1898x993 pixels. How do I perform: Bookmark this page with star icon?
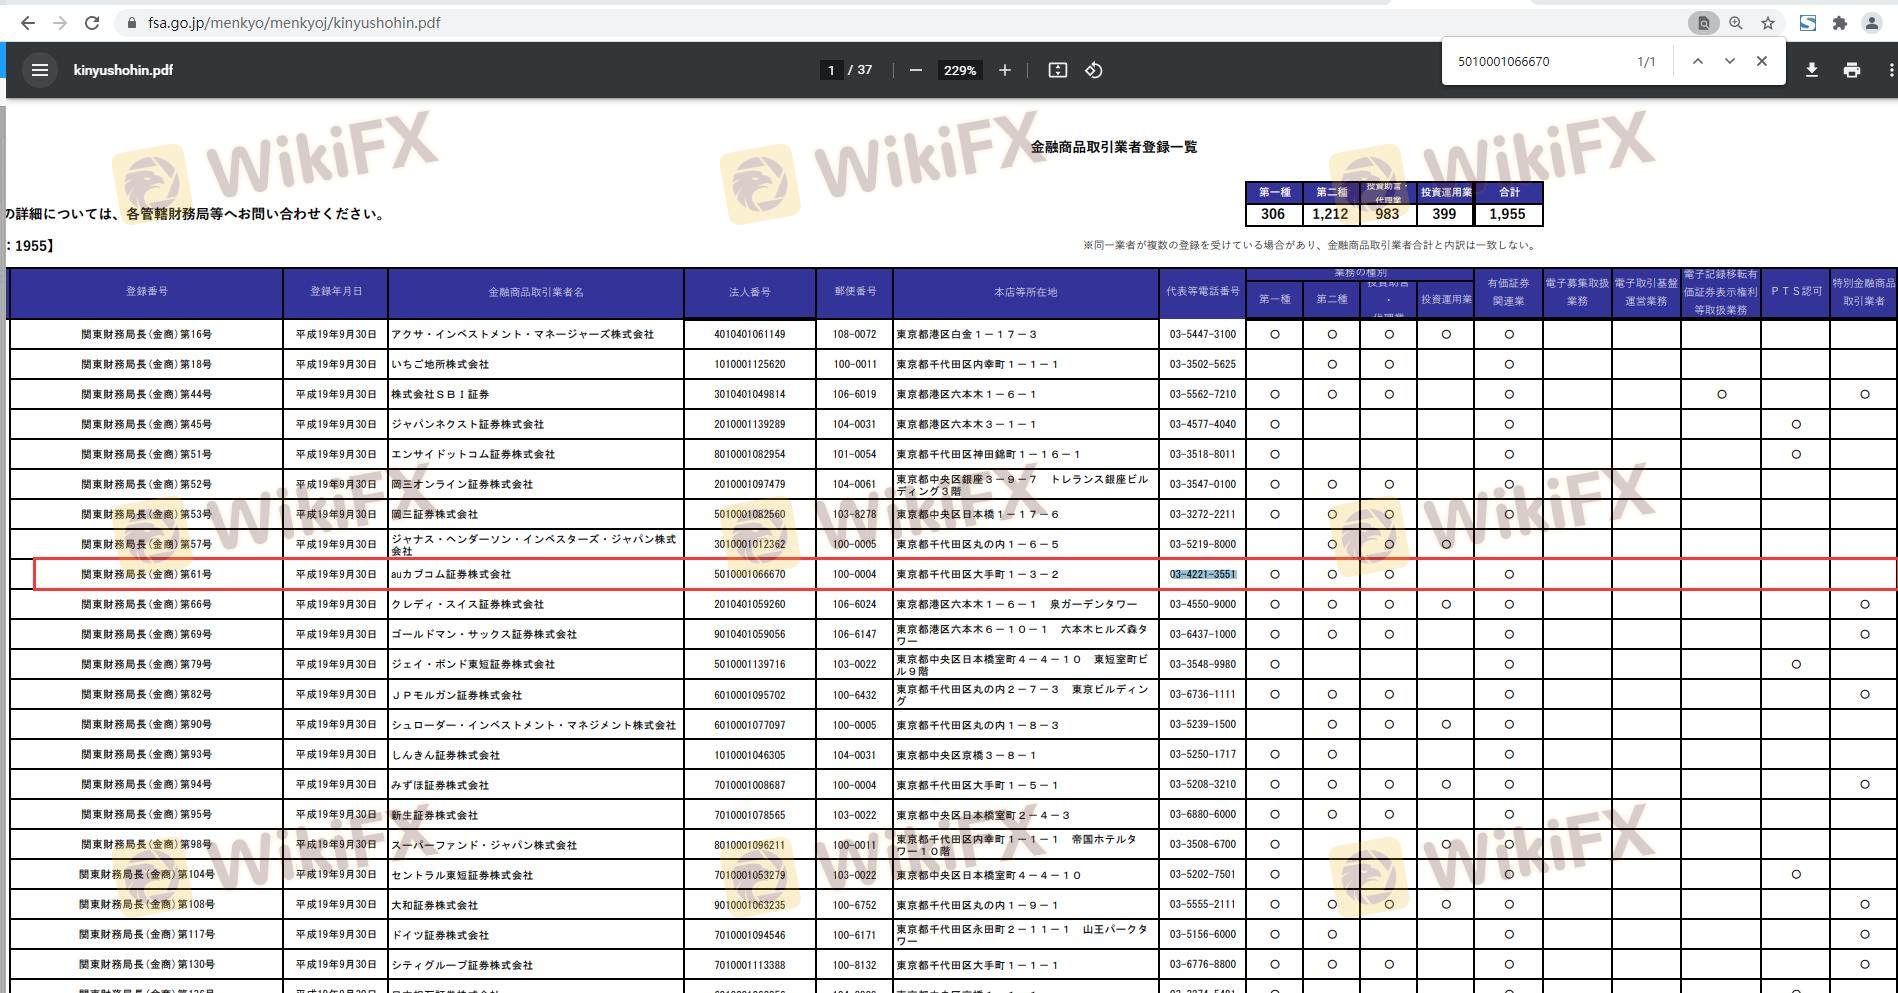[1768, 23]
